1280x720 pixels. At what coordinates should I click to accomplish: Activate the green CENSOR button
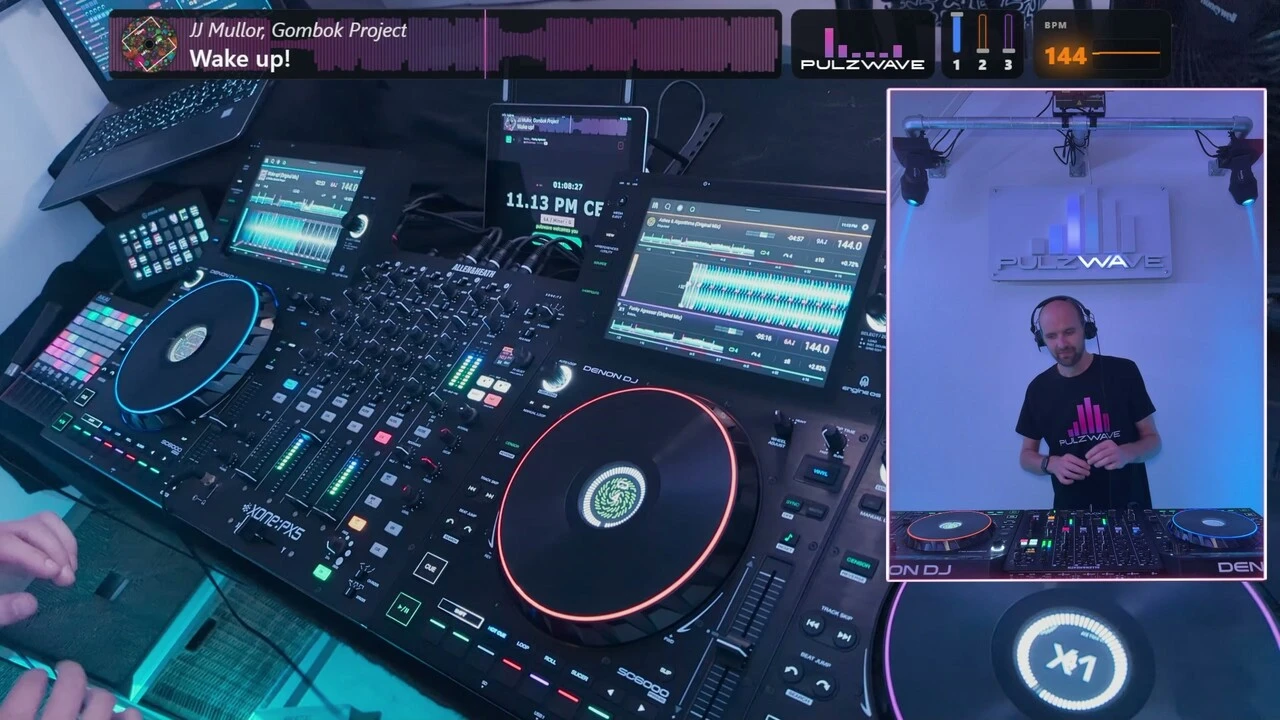(858, 565)
